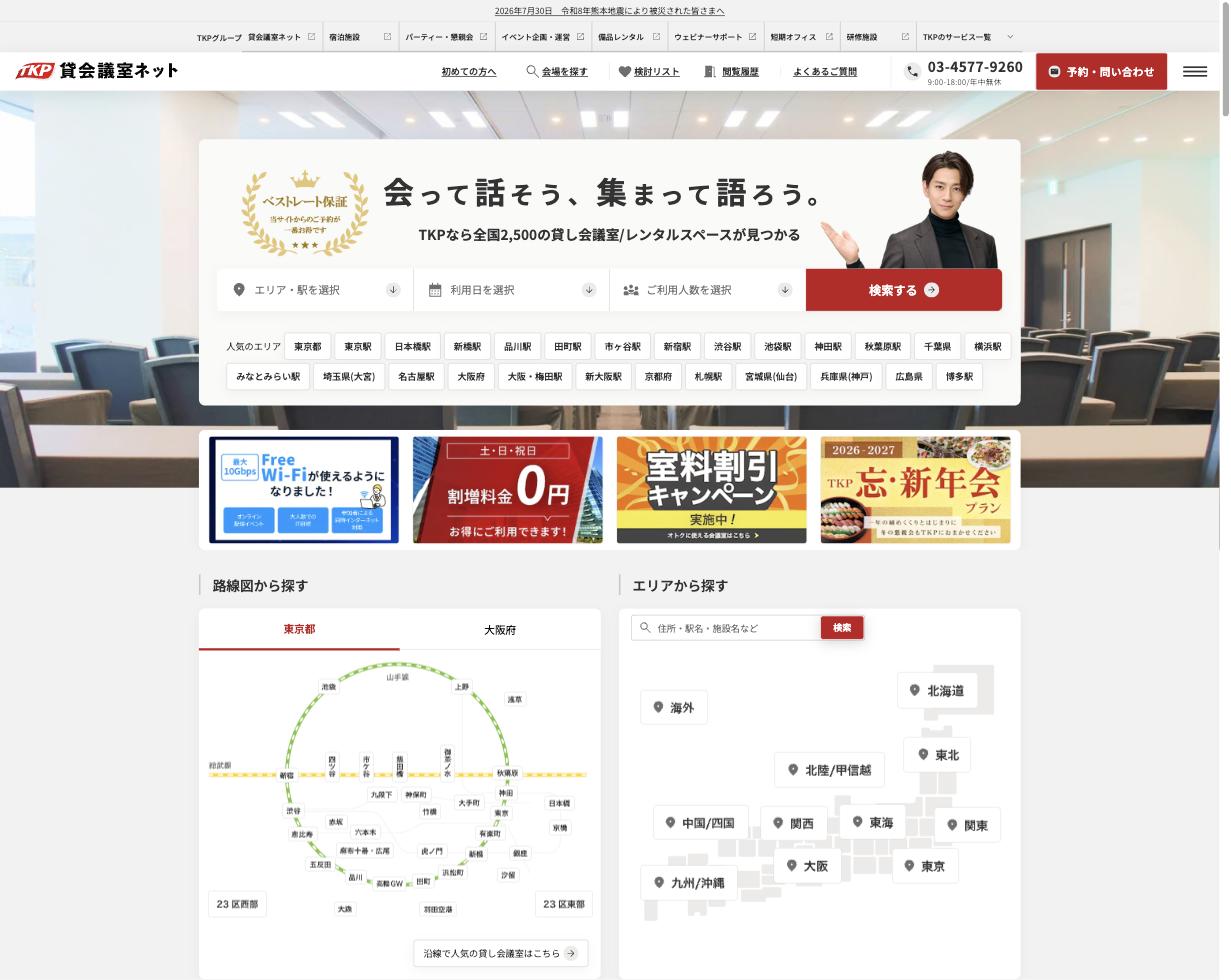Click the external-link icon beside 宿泊施設
The height and width of the screenshot is (980, 1231).
[387, 37]
